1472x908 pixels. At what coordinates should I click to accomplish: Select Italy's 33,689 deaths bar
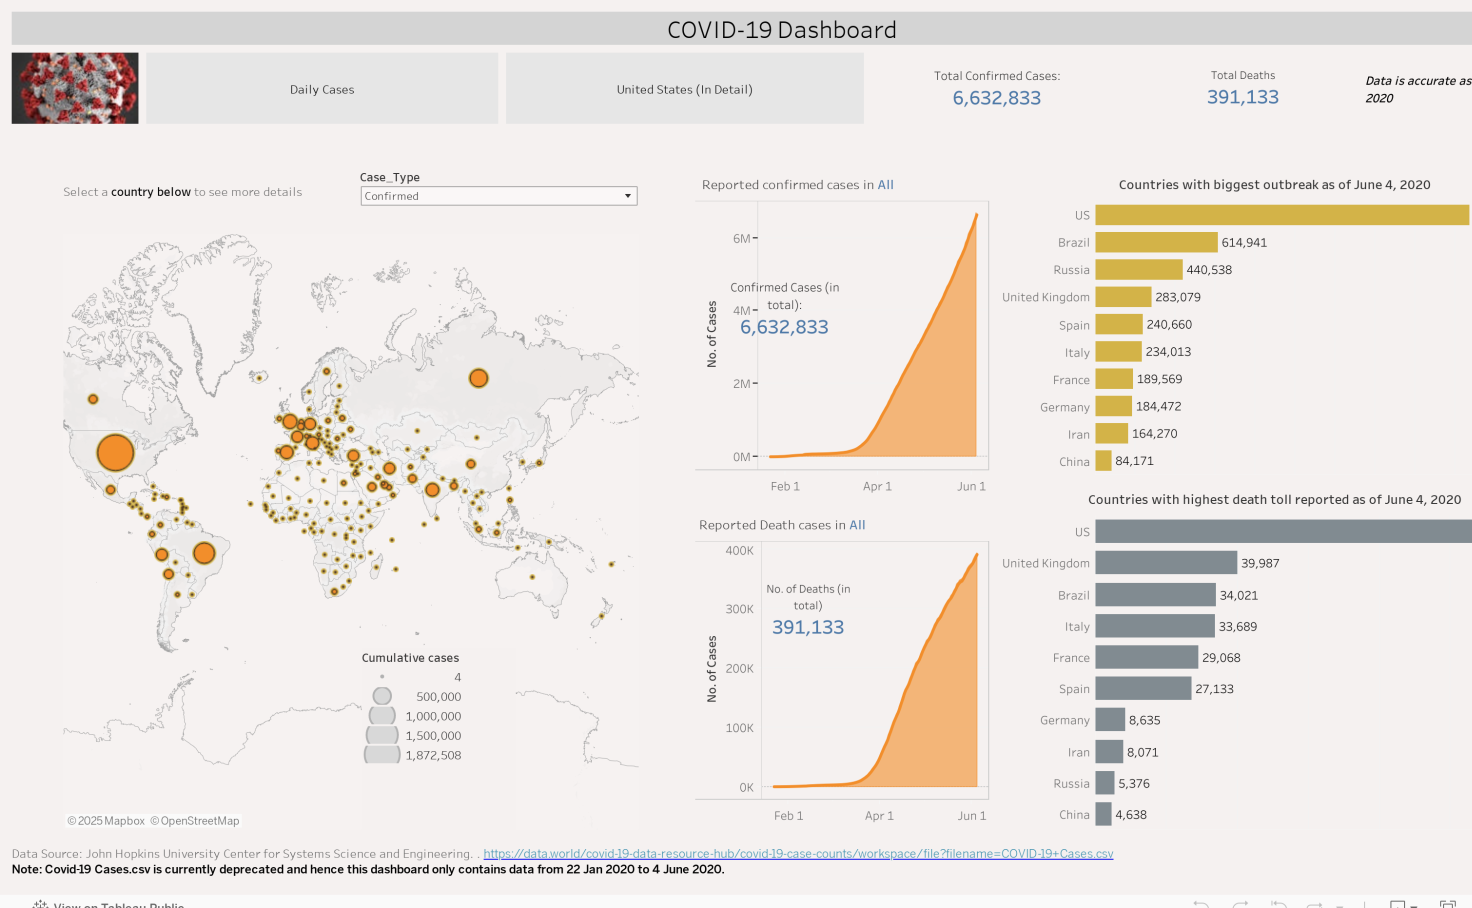coord(1155,626)
